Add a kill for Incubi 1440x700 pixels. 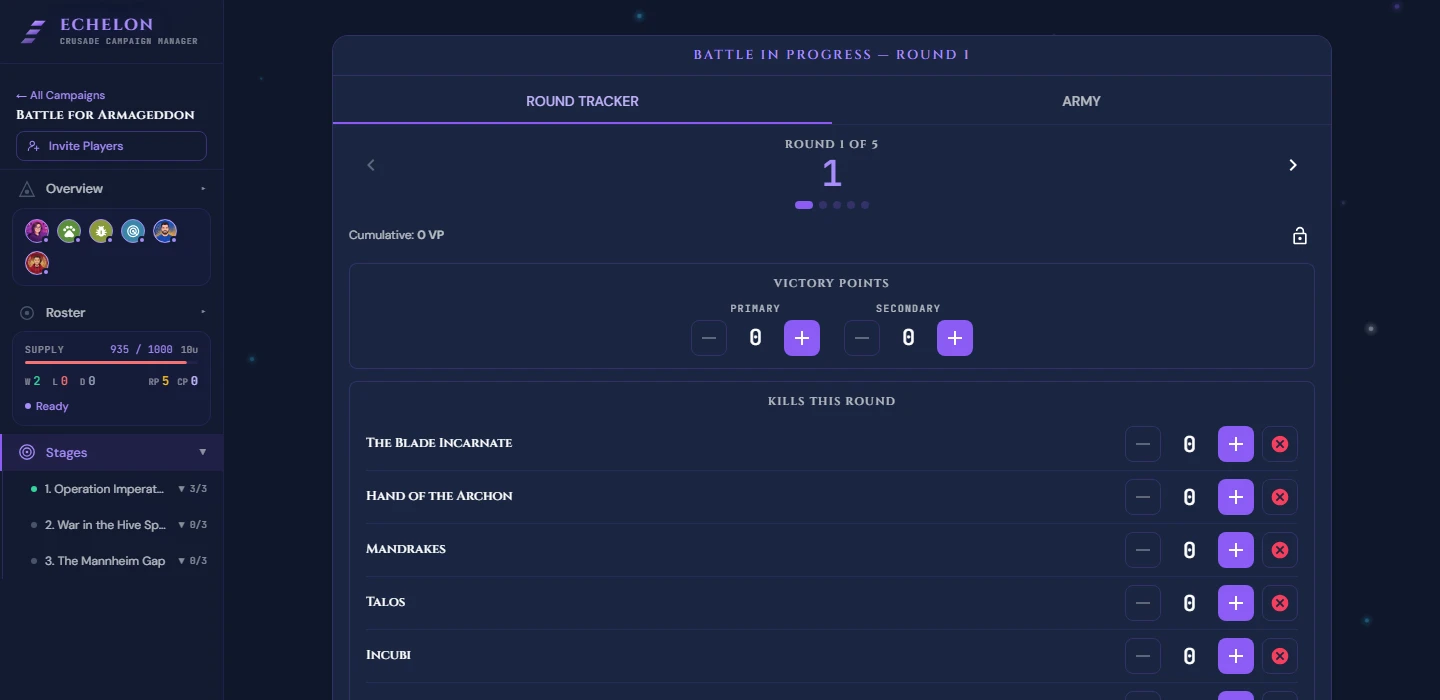click(1236, 656)
